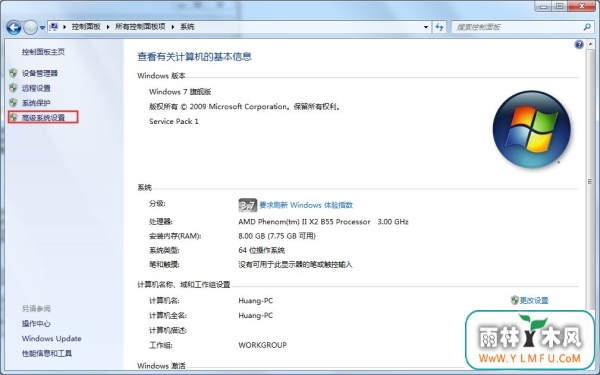Click the WORKGROUP workgroup value
Screen dimensions: 600x375
coord(262,345)
